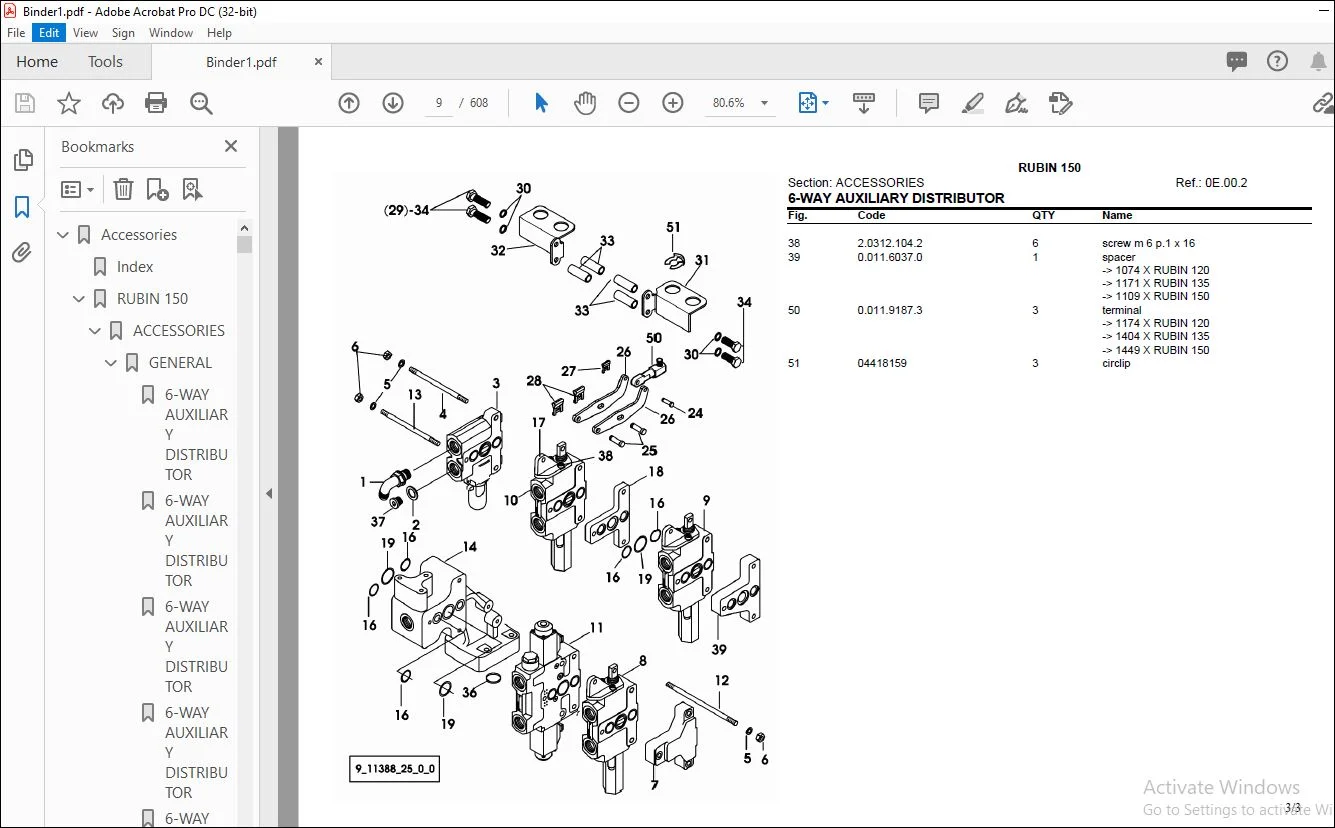Open the Edit menu
This screenshot has width=1335, height=828.
tap(49, 33)
